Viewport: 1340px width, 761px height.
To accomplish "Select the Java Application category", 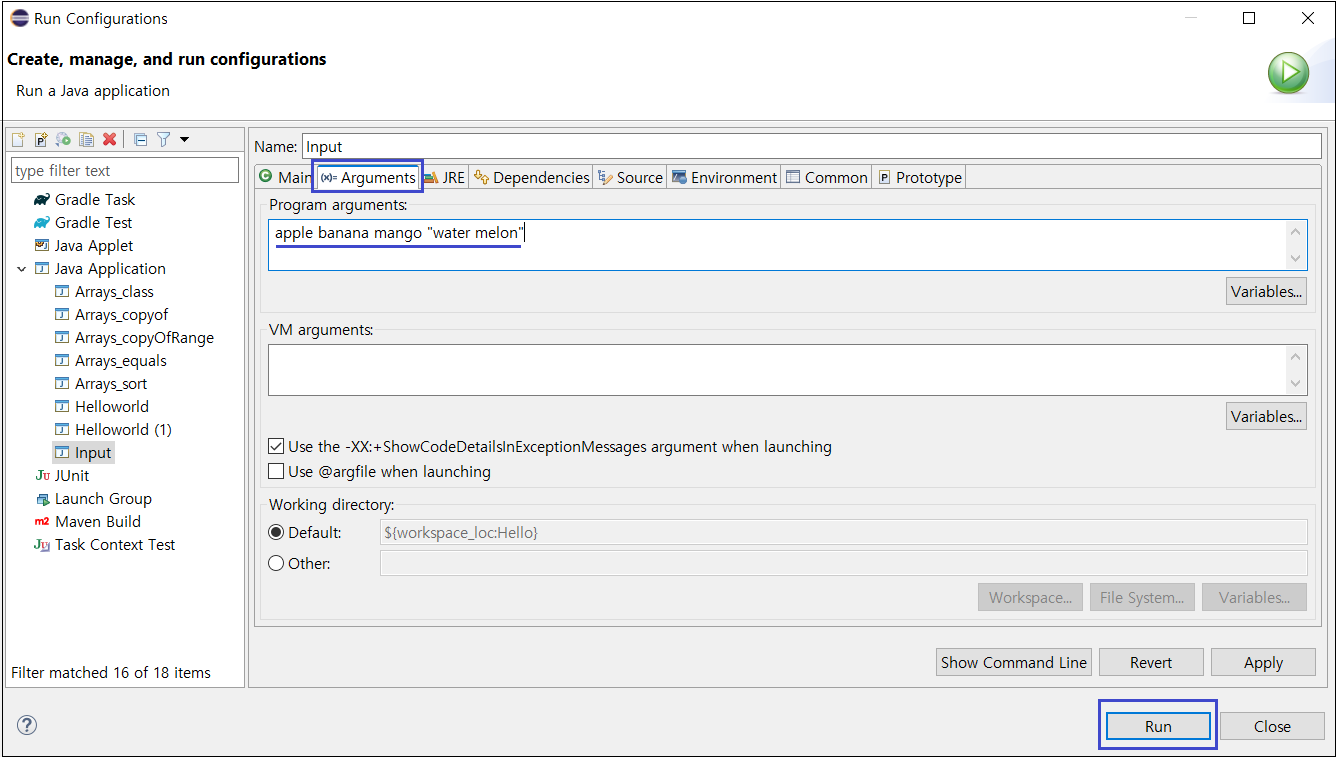I will (110, 269).
